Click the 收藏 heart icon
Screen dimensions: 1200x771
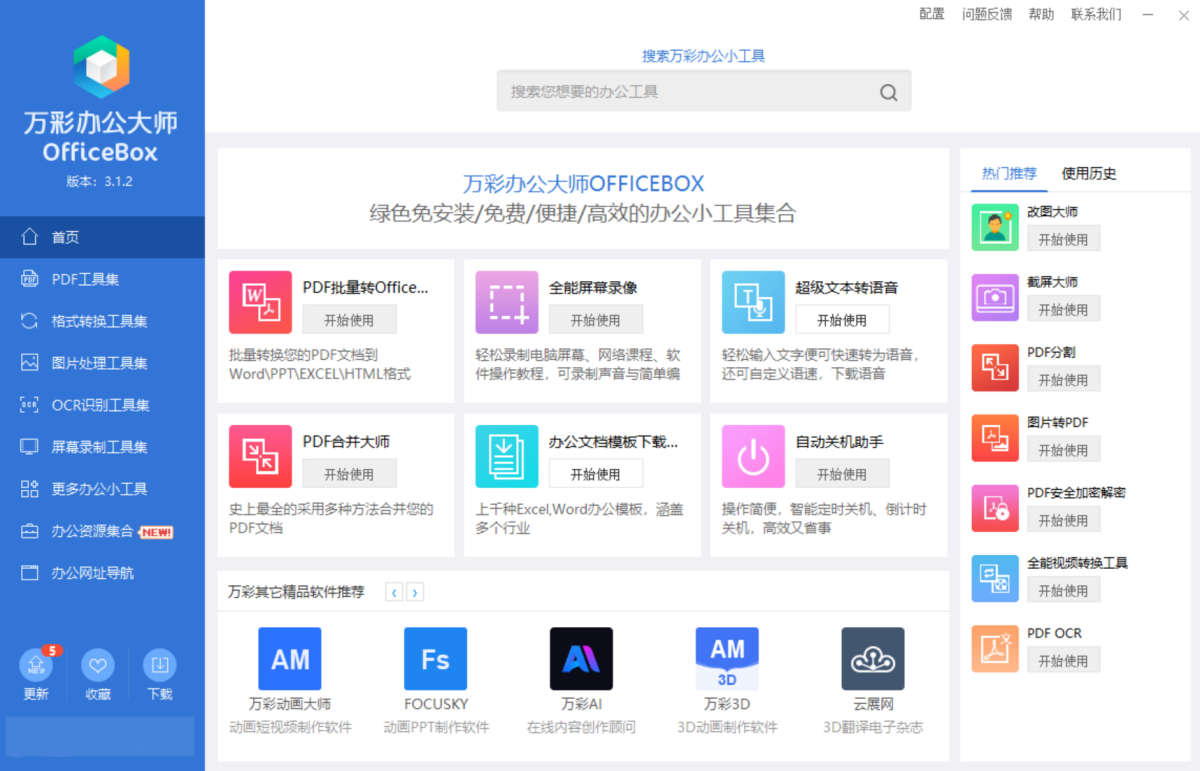(98, 666)
